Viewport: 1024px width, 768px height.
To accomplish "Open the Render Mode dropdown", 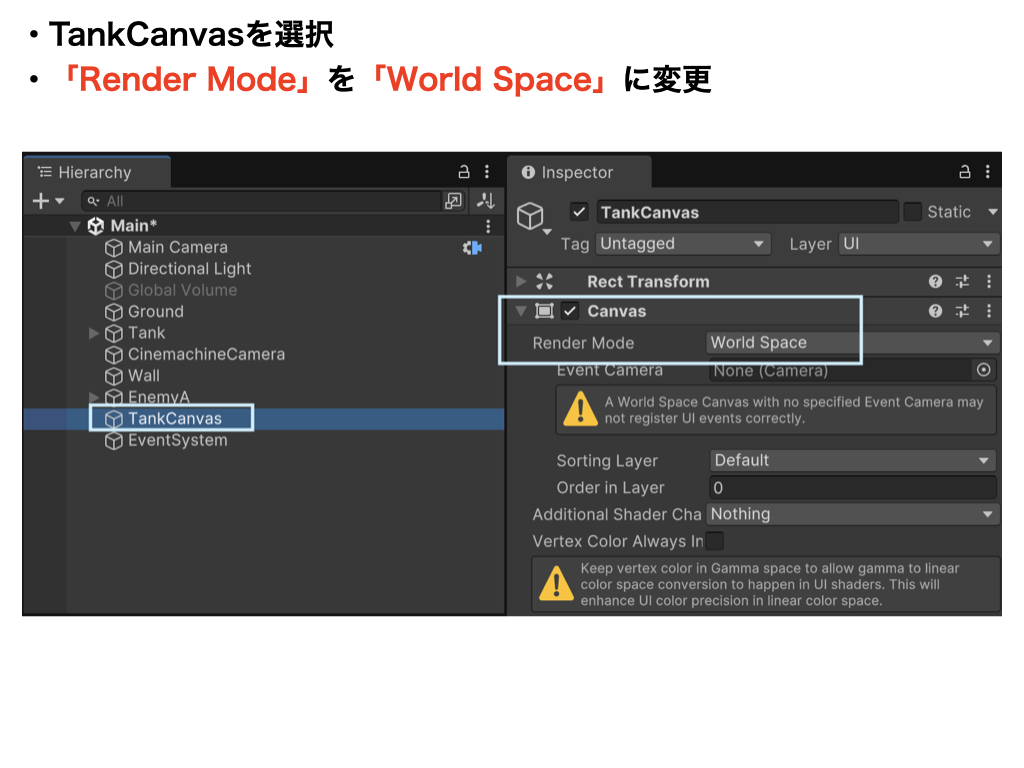I will [852, 343].
